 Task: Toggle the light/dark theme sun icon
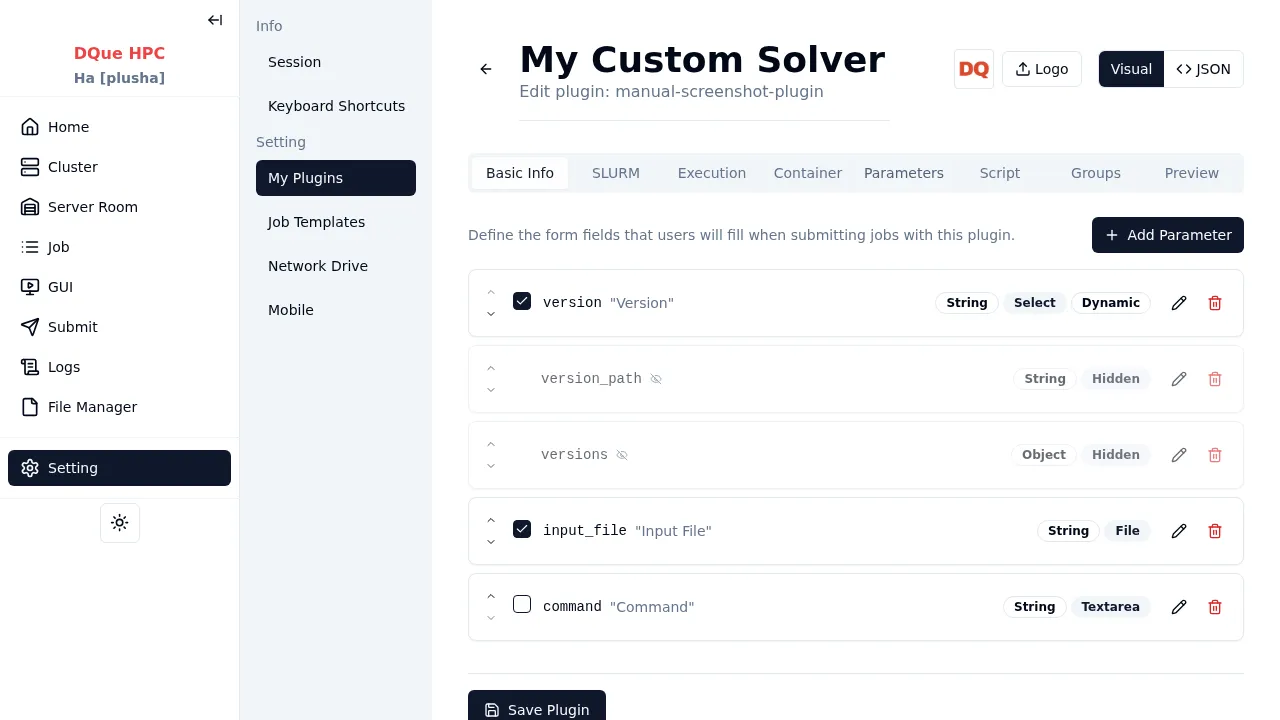pos(120,523)
